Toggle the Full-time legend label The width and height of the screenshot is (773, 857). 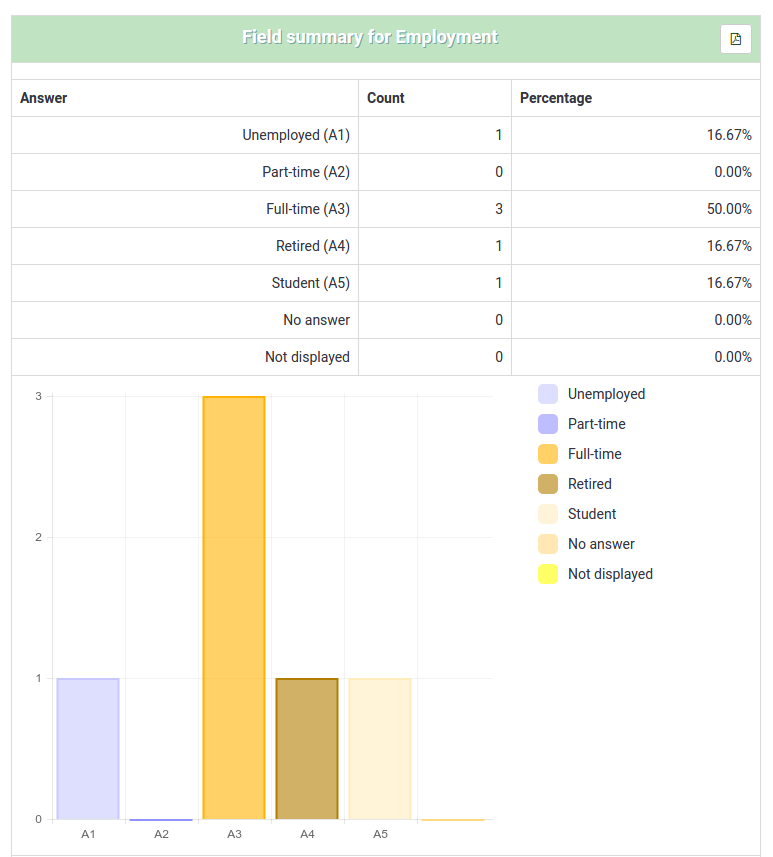click(x=594, y=454)
